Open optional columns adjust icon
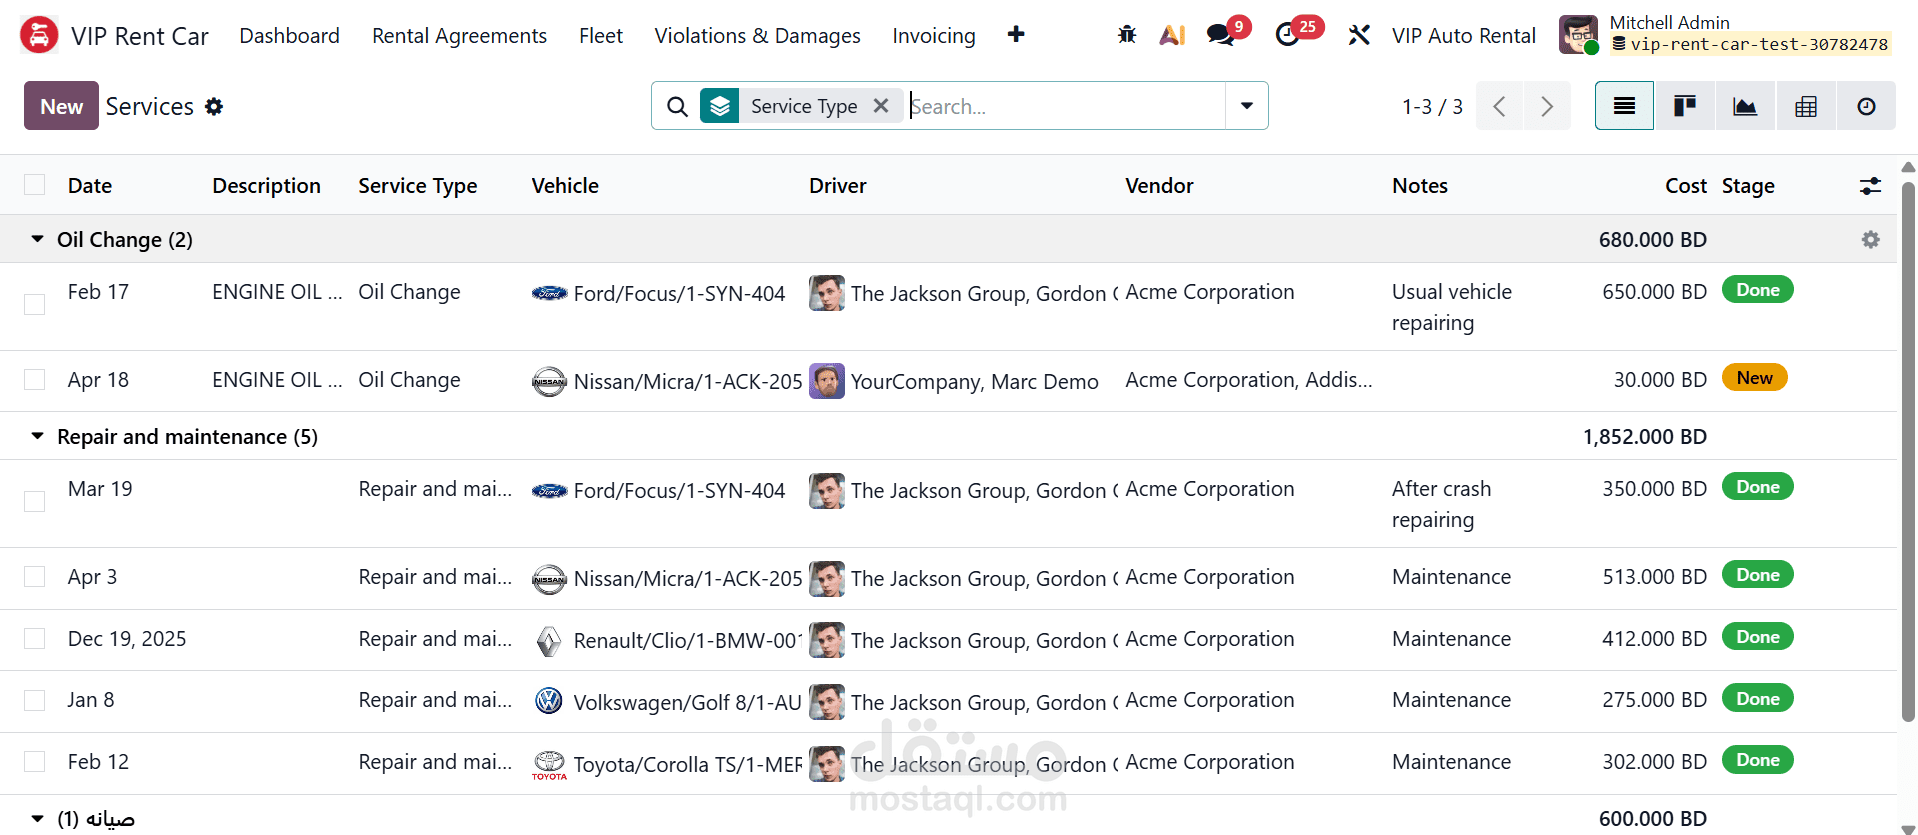 click(x=1870, y=186)
